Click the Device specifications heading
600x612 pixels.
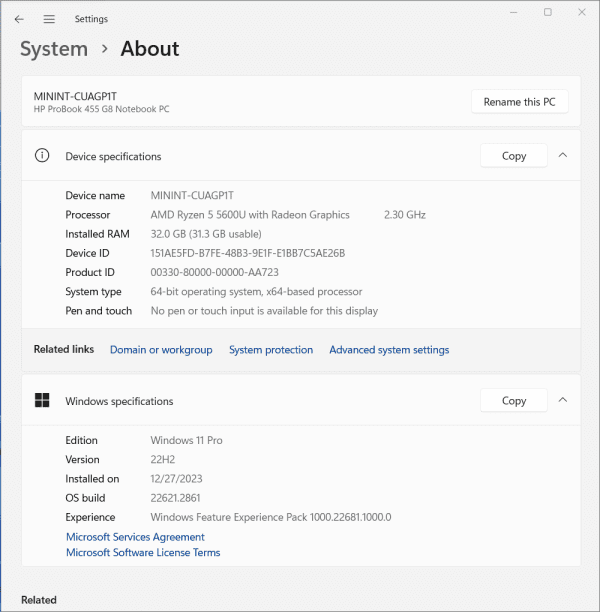click(x=113, y=157)
